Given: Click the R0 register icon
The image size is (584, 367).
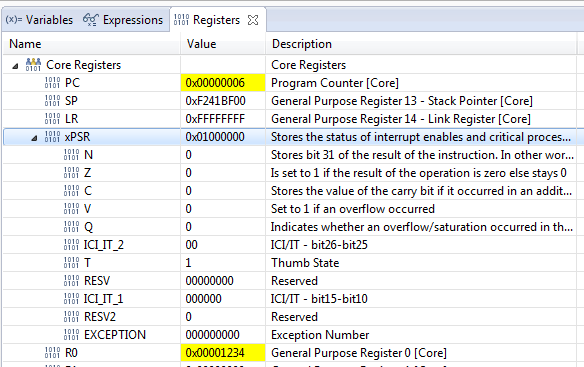Looking at the screenshot, I should [52, 352].
